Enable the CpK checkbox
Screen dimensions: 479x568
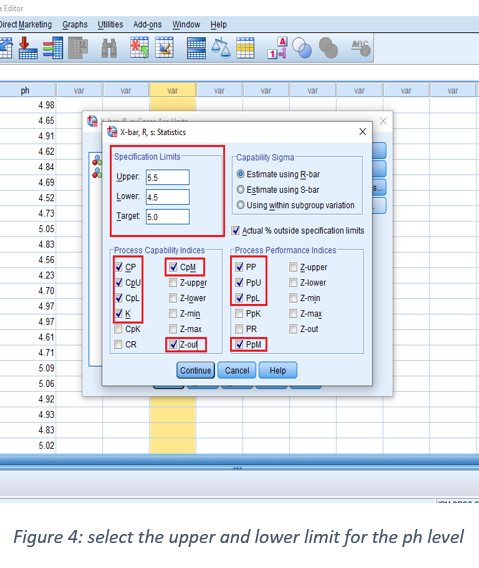[118, 329]
